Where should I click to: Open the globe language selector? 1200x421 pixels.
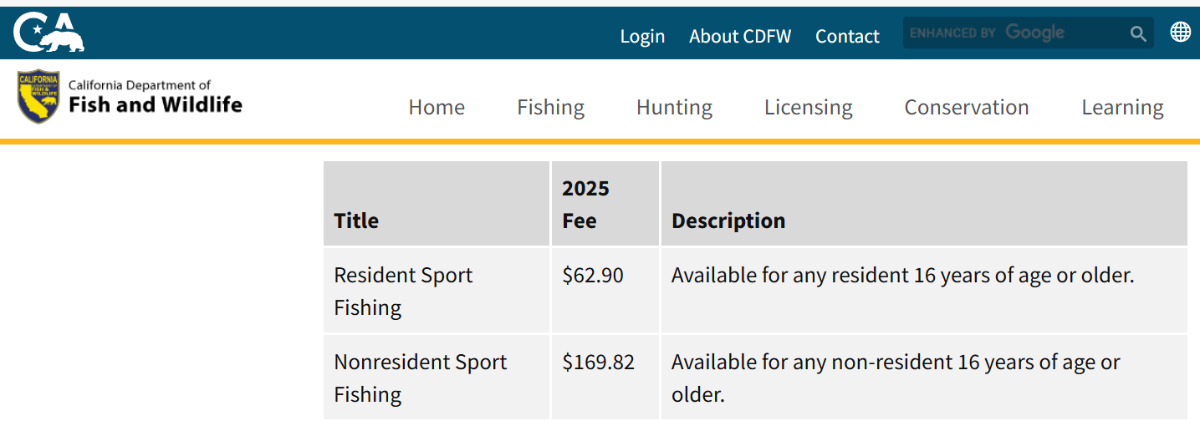coord(1180,32)
